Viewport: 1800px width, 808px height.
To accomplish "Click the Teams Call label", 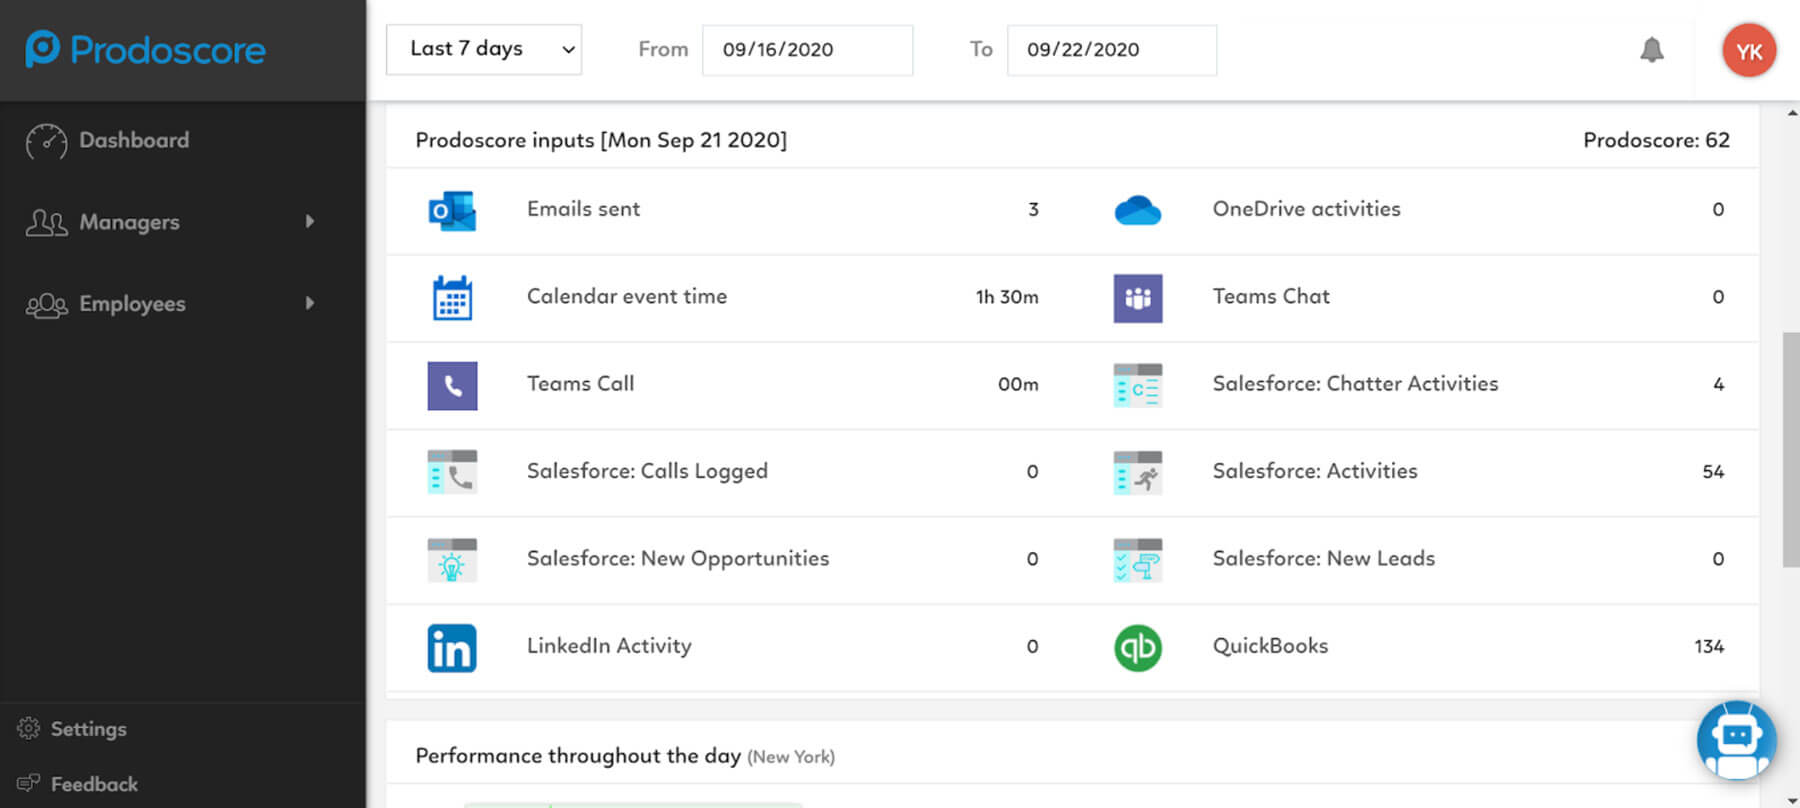I will [580, 384].
